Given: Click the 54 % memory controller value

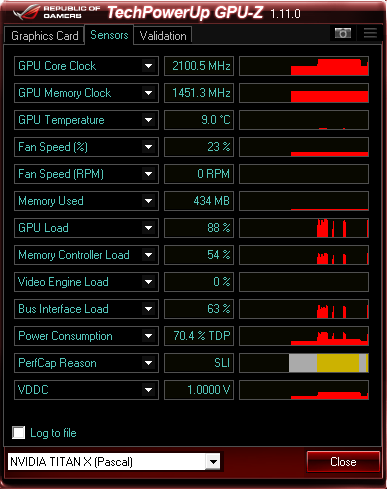Looking at the screenshot, I should (x=199, y=255).
